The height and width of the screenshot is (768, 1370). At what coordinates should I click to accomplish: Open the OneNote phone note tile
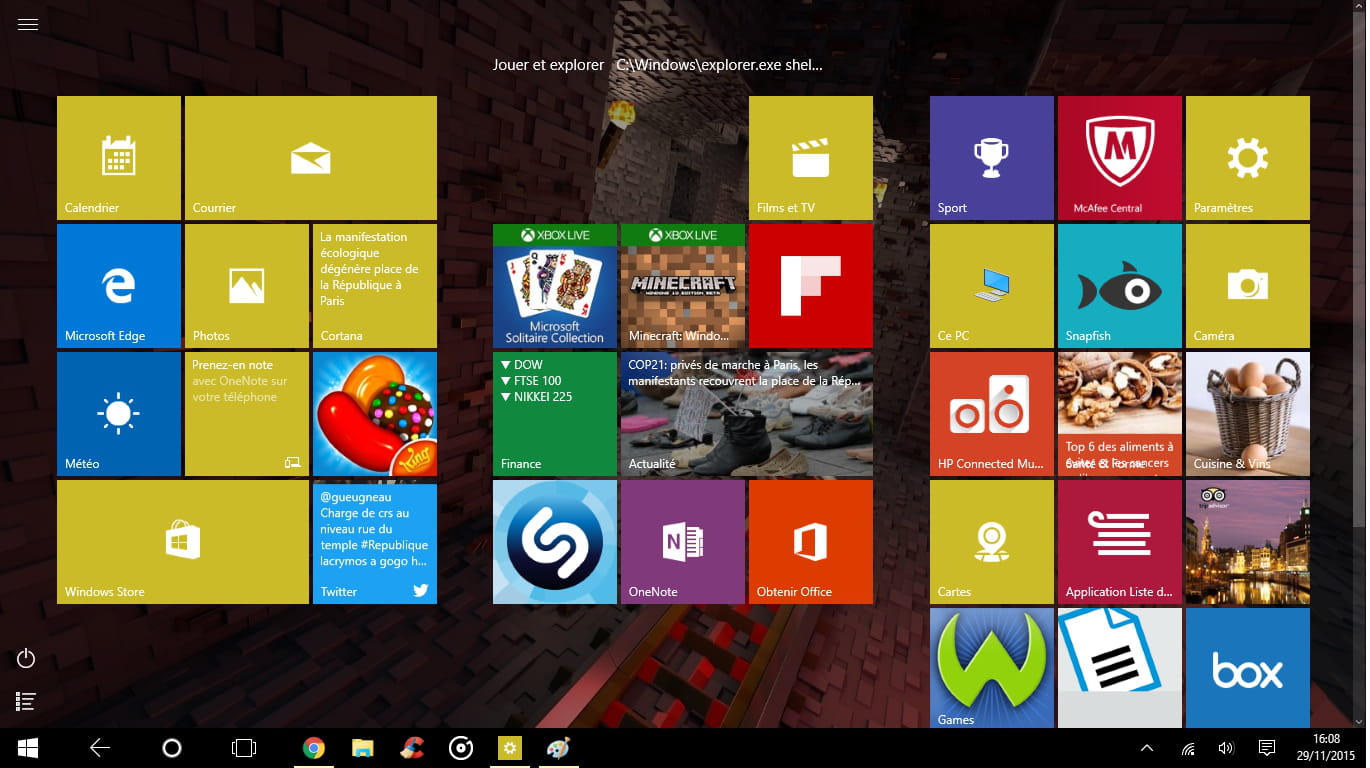(247, 414)
